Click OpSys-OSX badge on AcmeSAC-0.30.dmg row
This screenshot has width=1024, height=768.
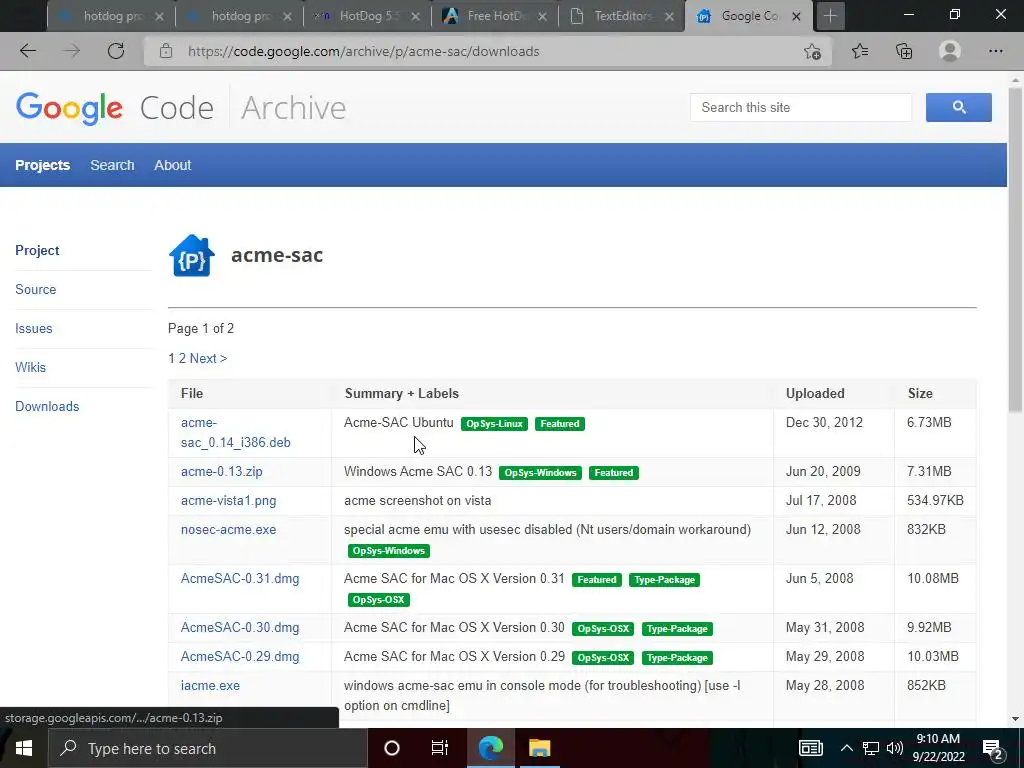(603, 629)
